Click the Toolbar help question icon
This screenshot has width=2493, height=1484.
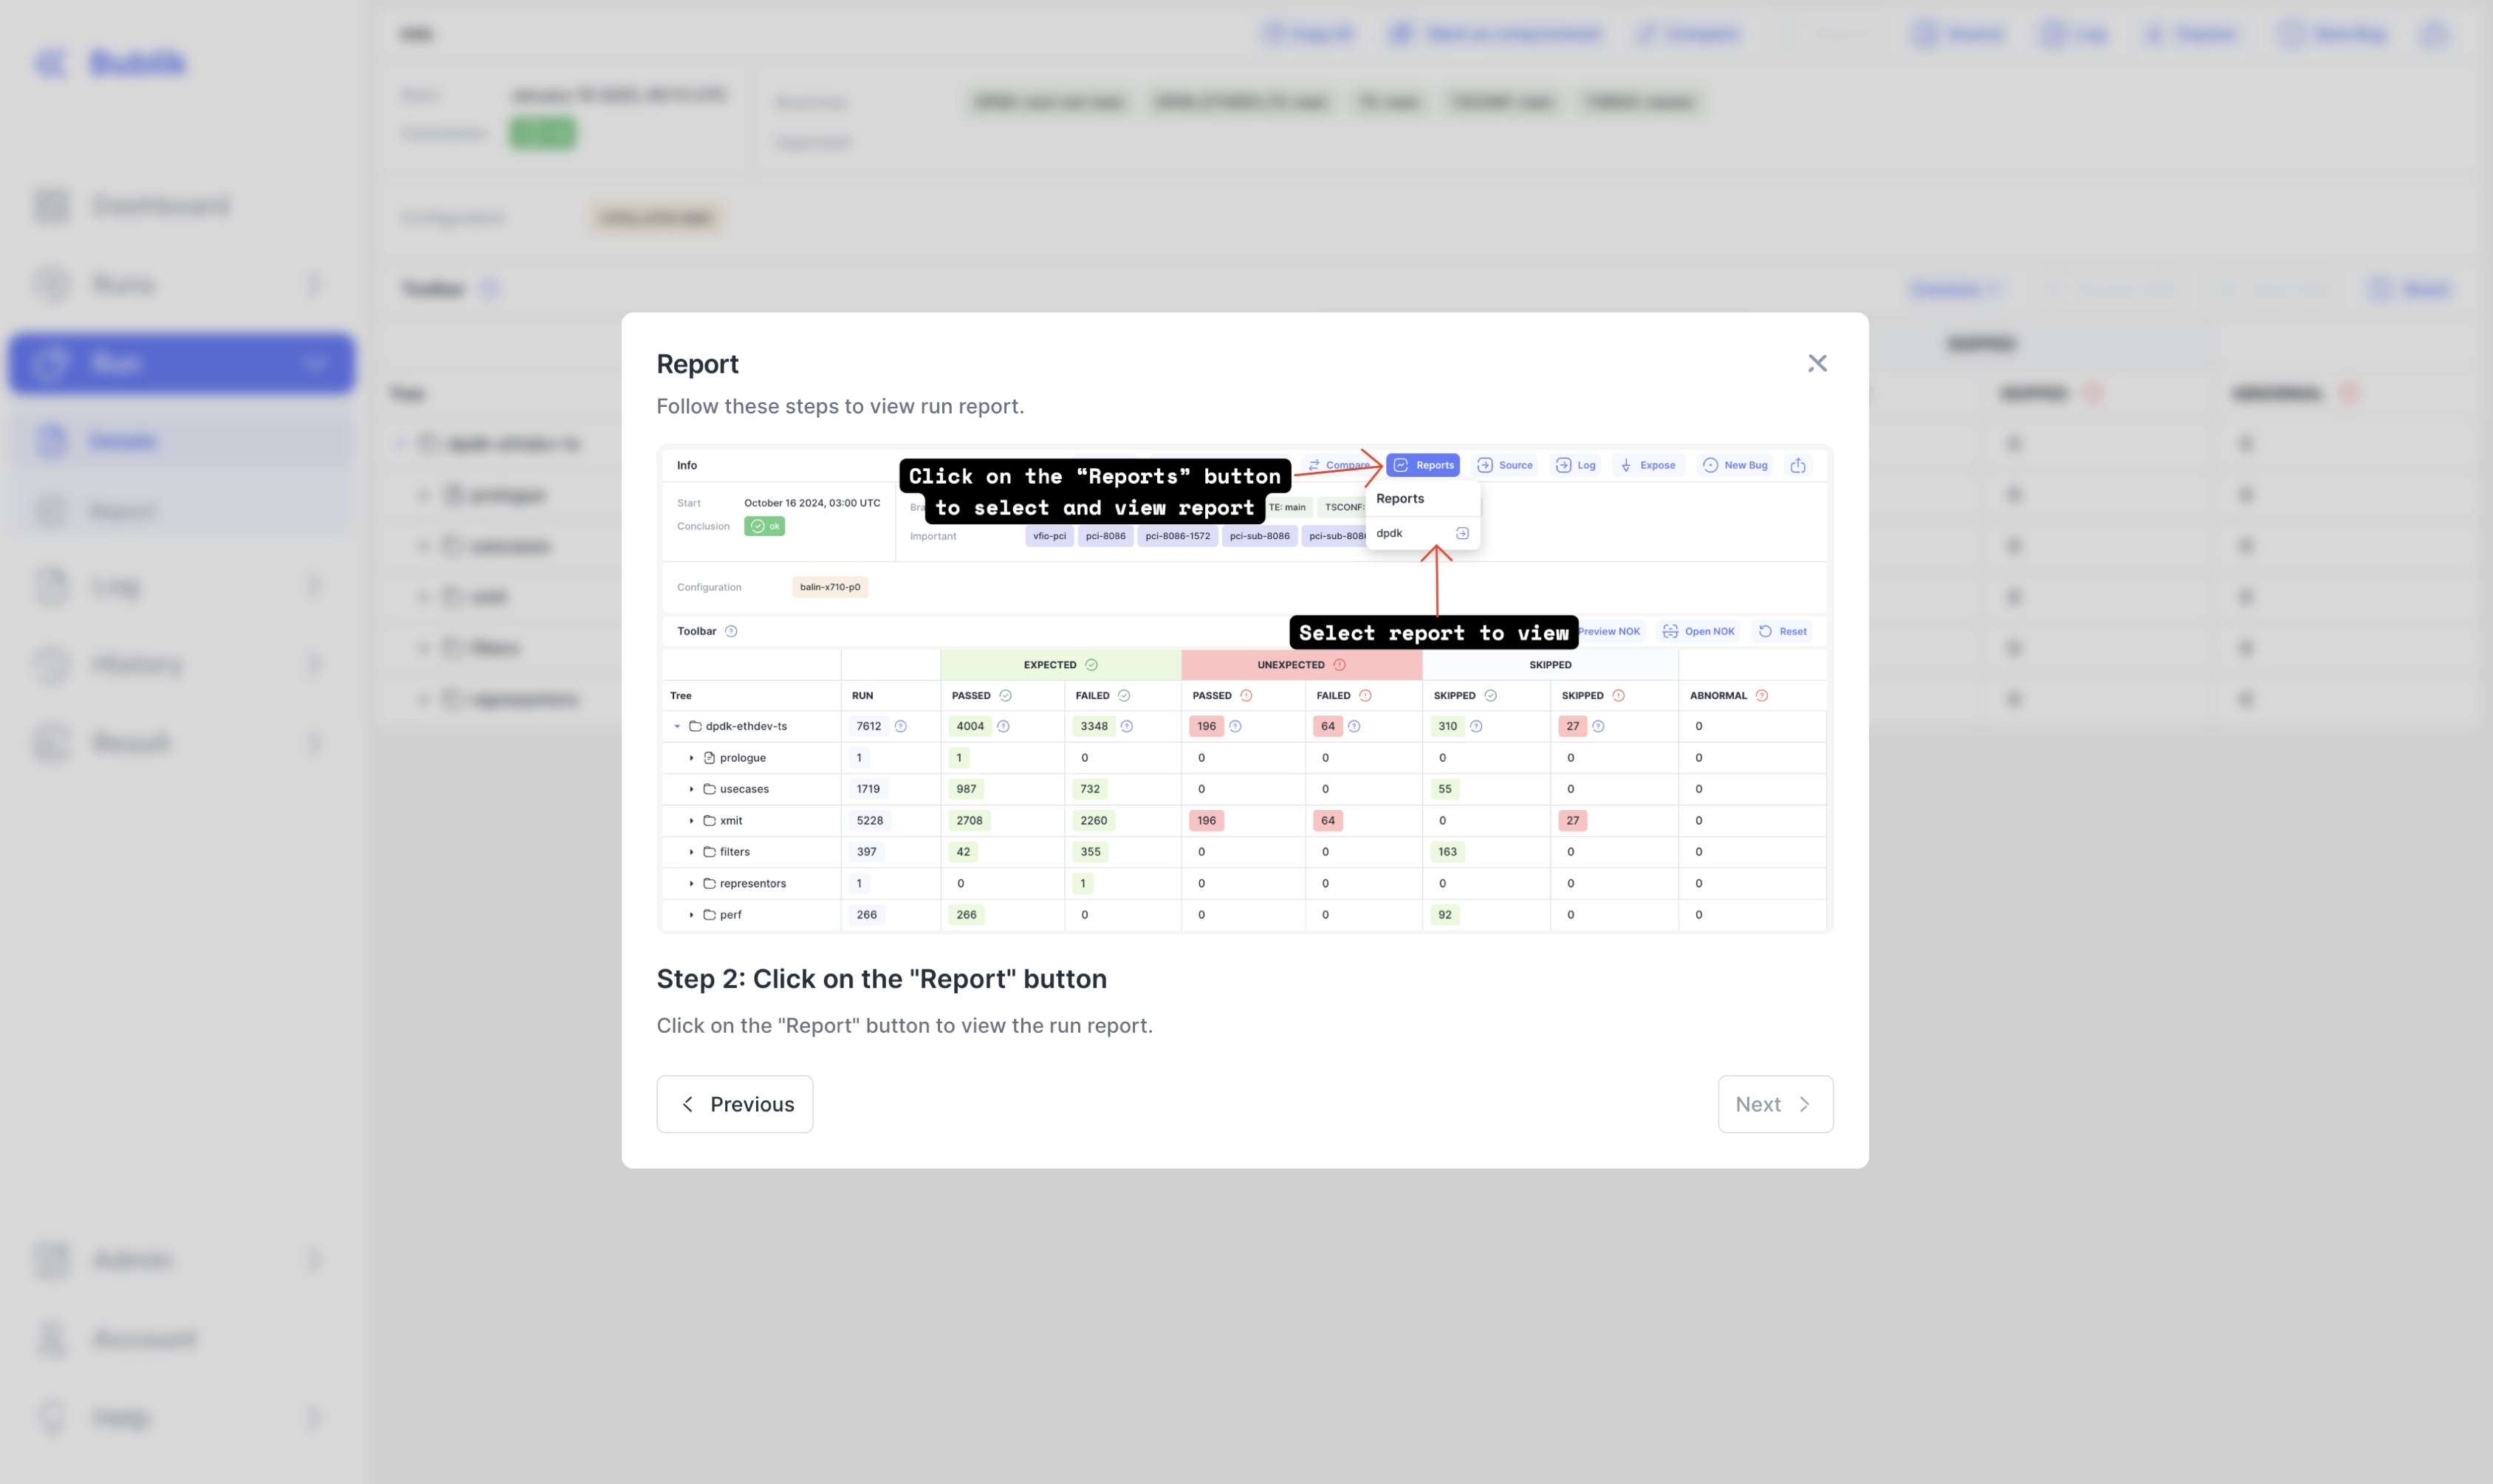pos(731,631)
